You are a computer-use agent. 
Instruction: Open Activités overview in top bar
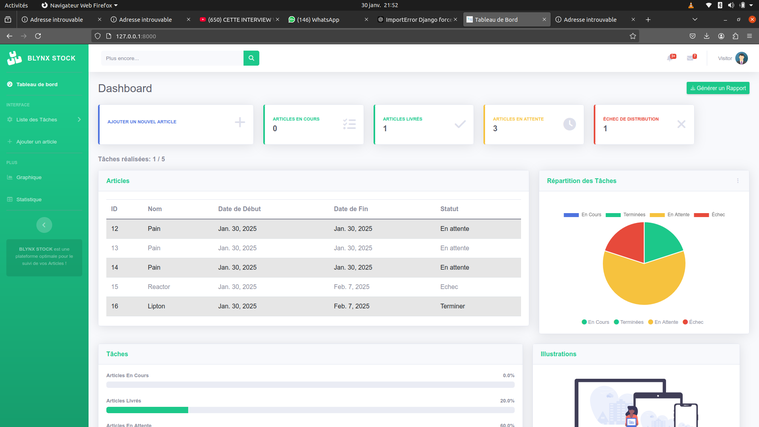click(x=16, y=5)
